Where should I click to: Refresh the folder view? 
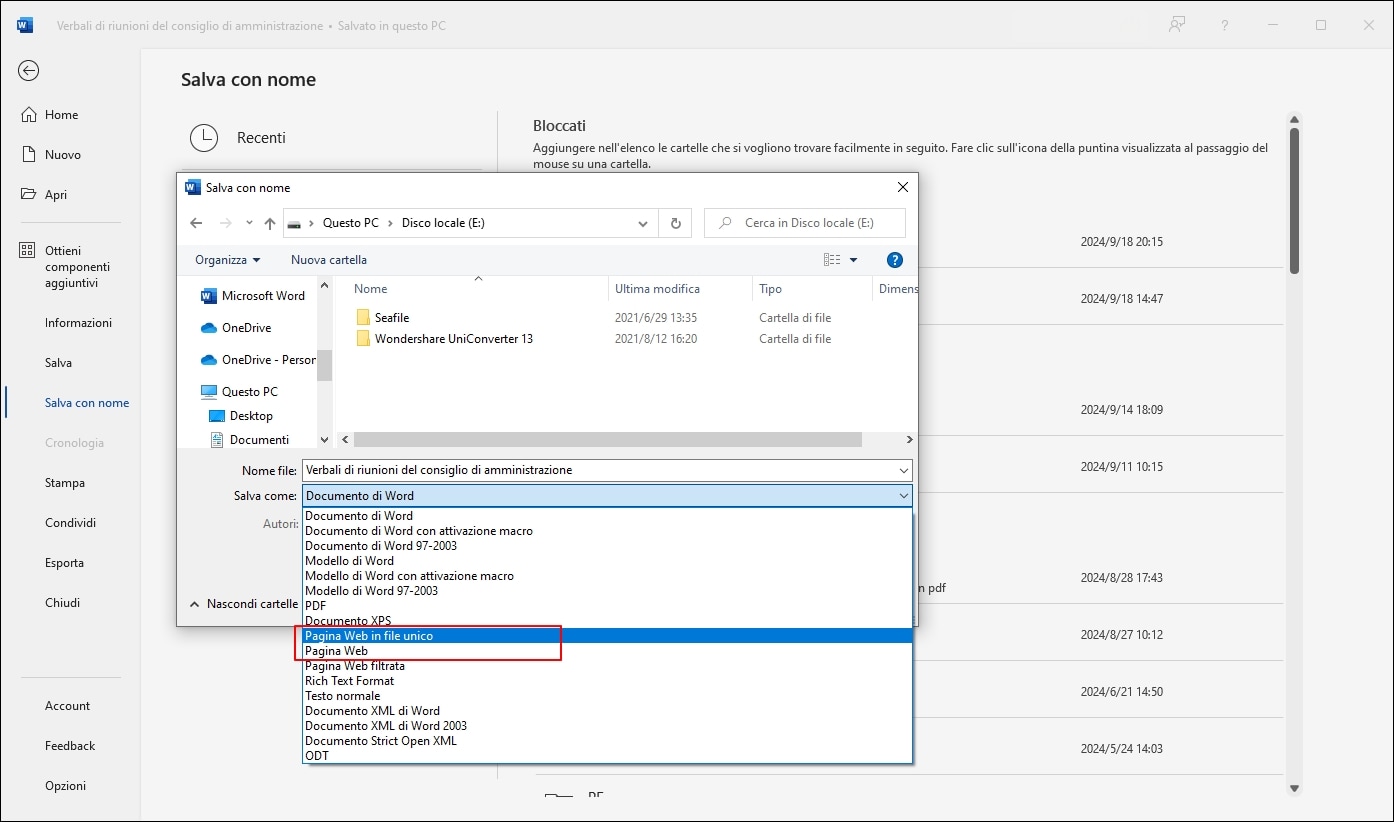[x=676, y=223]
